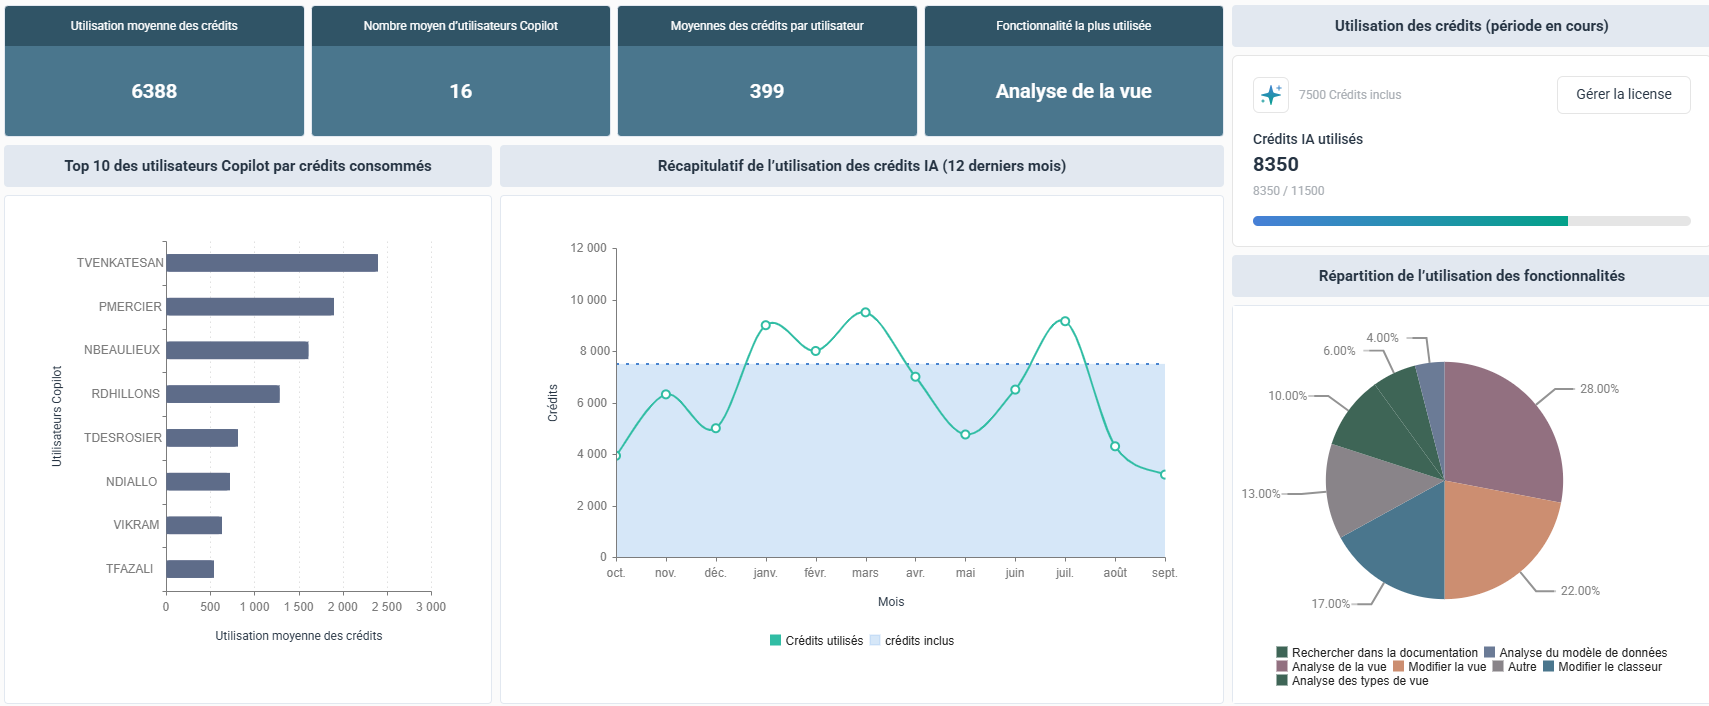Select the PMERCIER bar in user chart
Image resolution: width=1709 pixels, height=706 pixels.
250,307
